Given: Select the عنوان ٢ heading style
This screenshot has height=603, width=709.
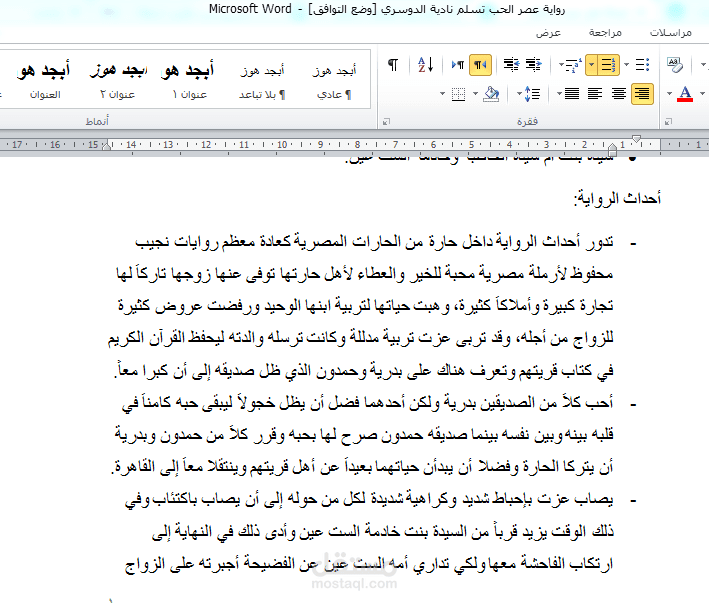Looking at the screenshot, I should click(x=118, y=80).
